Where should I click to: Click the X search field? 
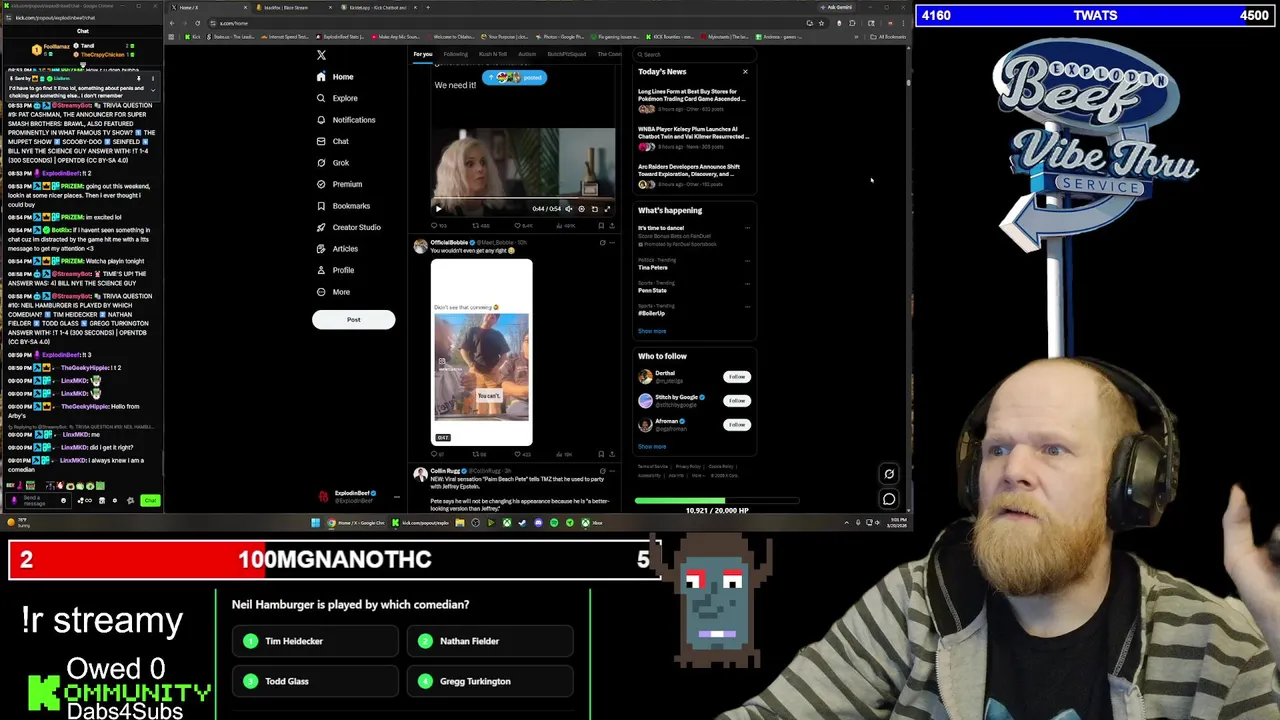tap(695, 54)
